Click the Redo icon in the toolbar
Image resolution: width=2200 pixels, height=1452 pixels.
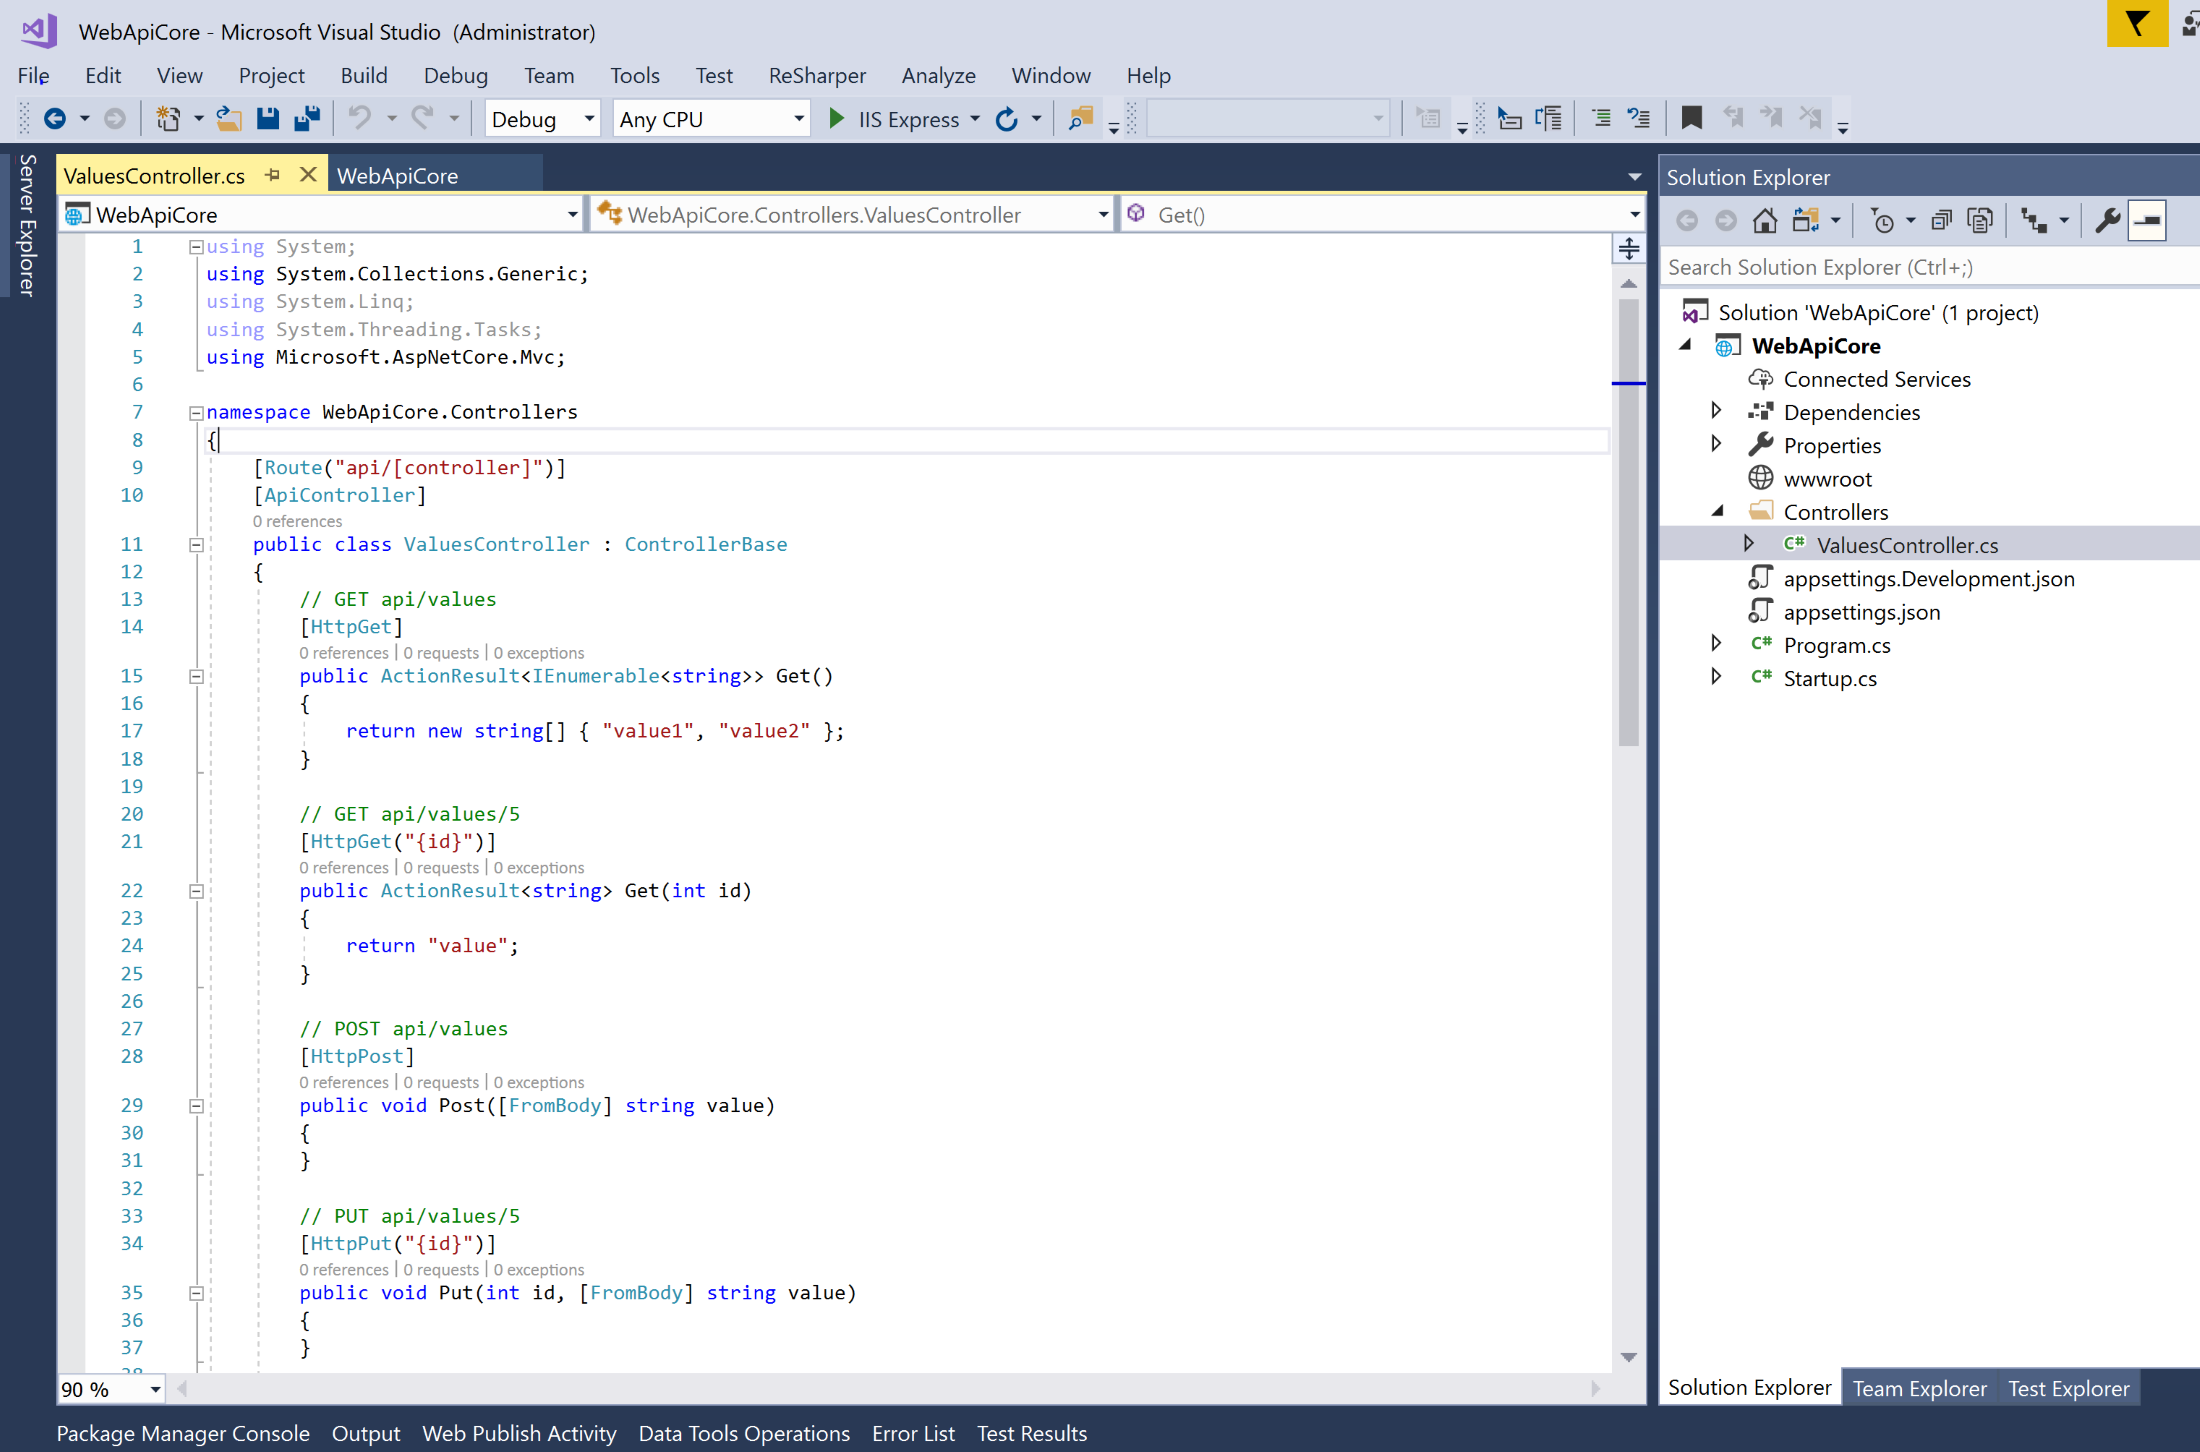tap(423, 119)
